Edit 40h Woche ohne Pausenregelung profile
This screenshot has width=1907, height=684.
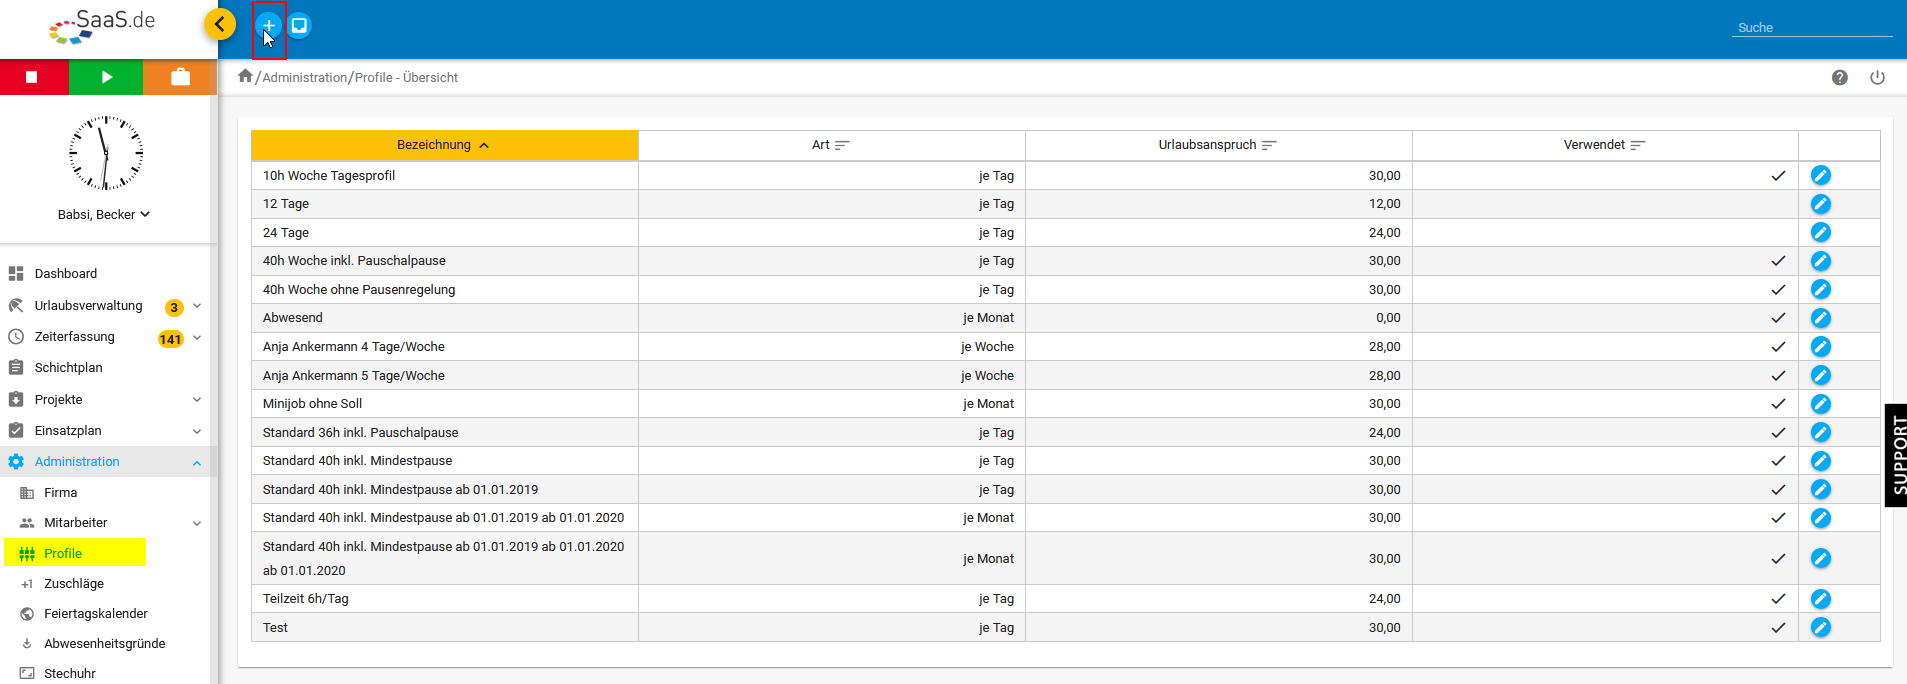coord(1820,289)
